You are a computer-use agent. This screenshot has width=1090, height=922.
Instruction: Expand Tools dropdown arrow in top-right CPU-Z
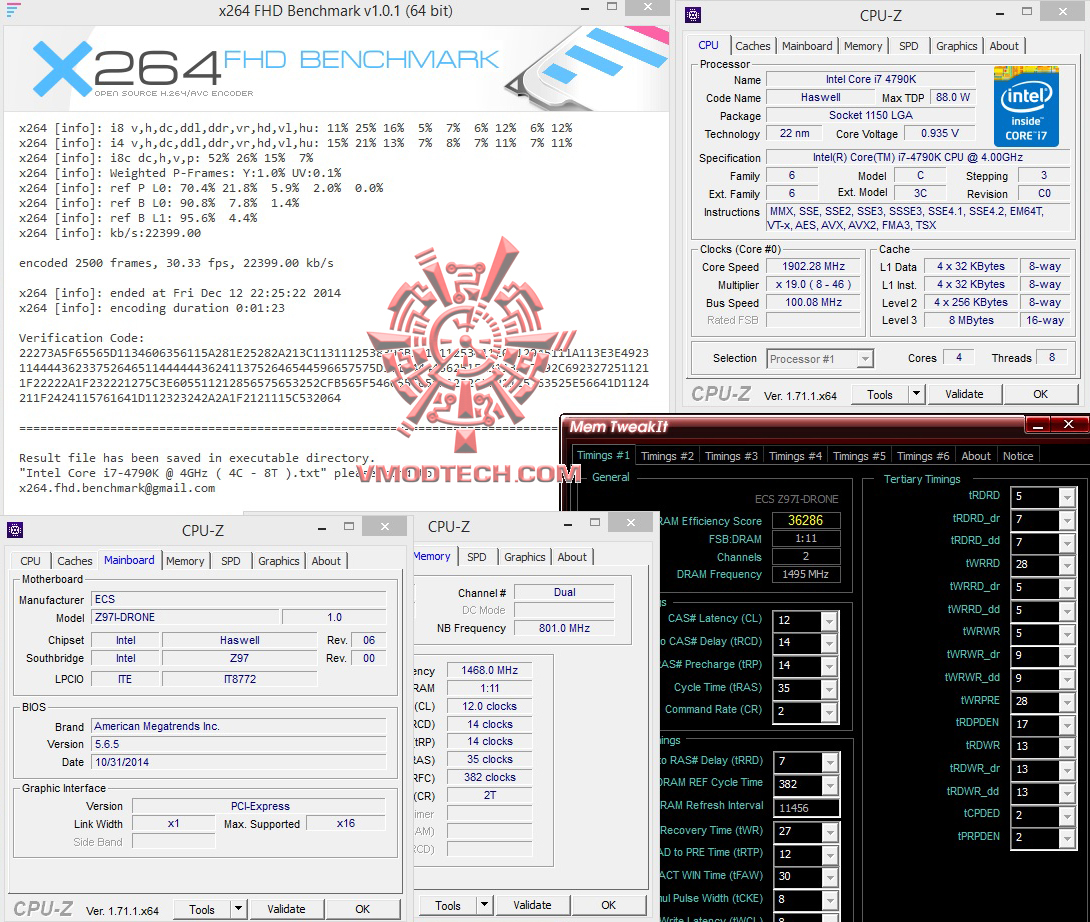(x=916, y=394)
